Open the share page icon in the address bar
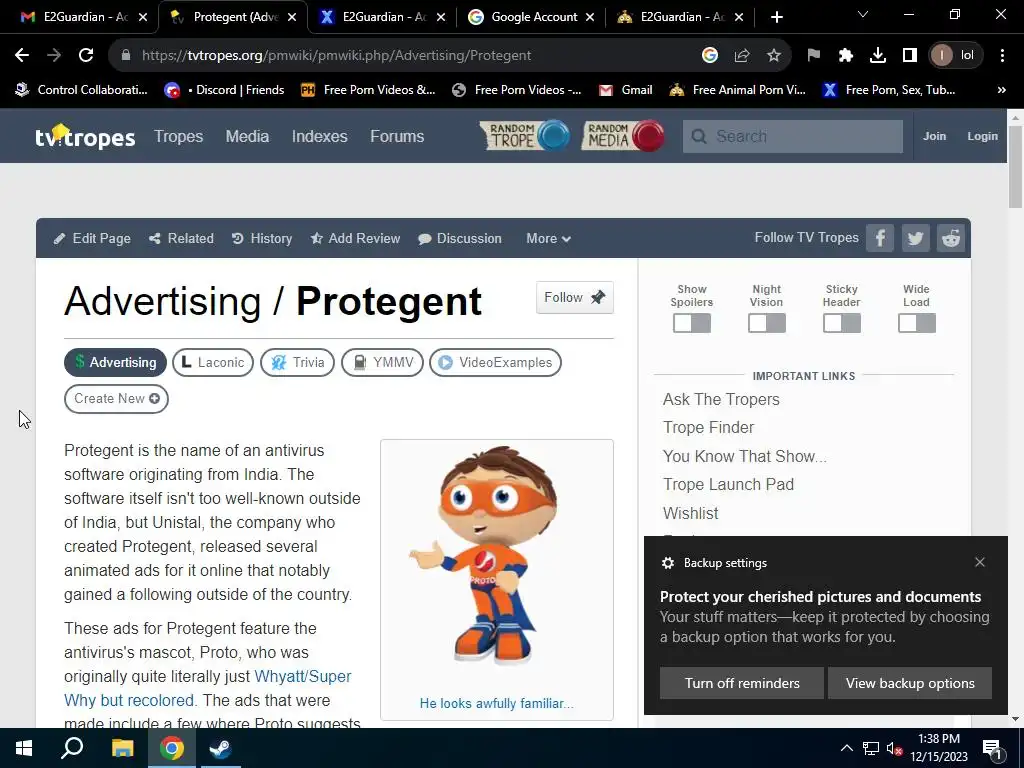Screen dimensions: 1024x768 pyautogui.click(x=742, y=56)
